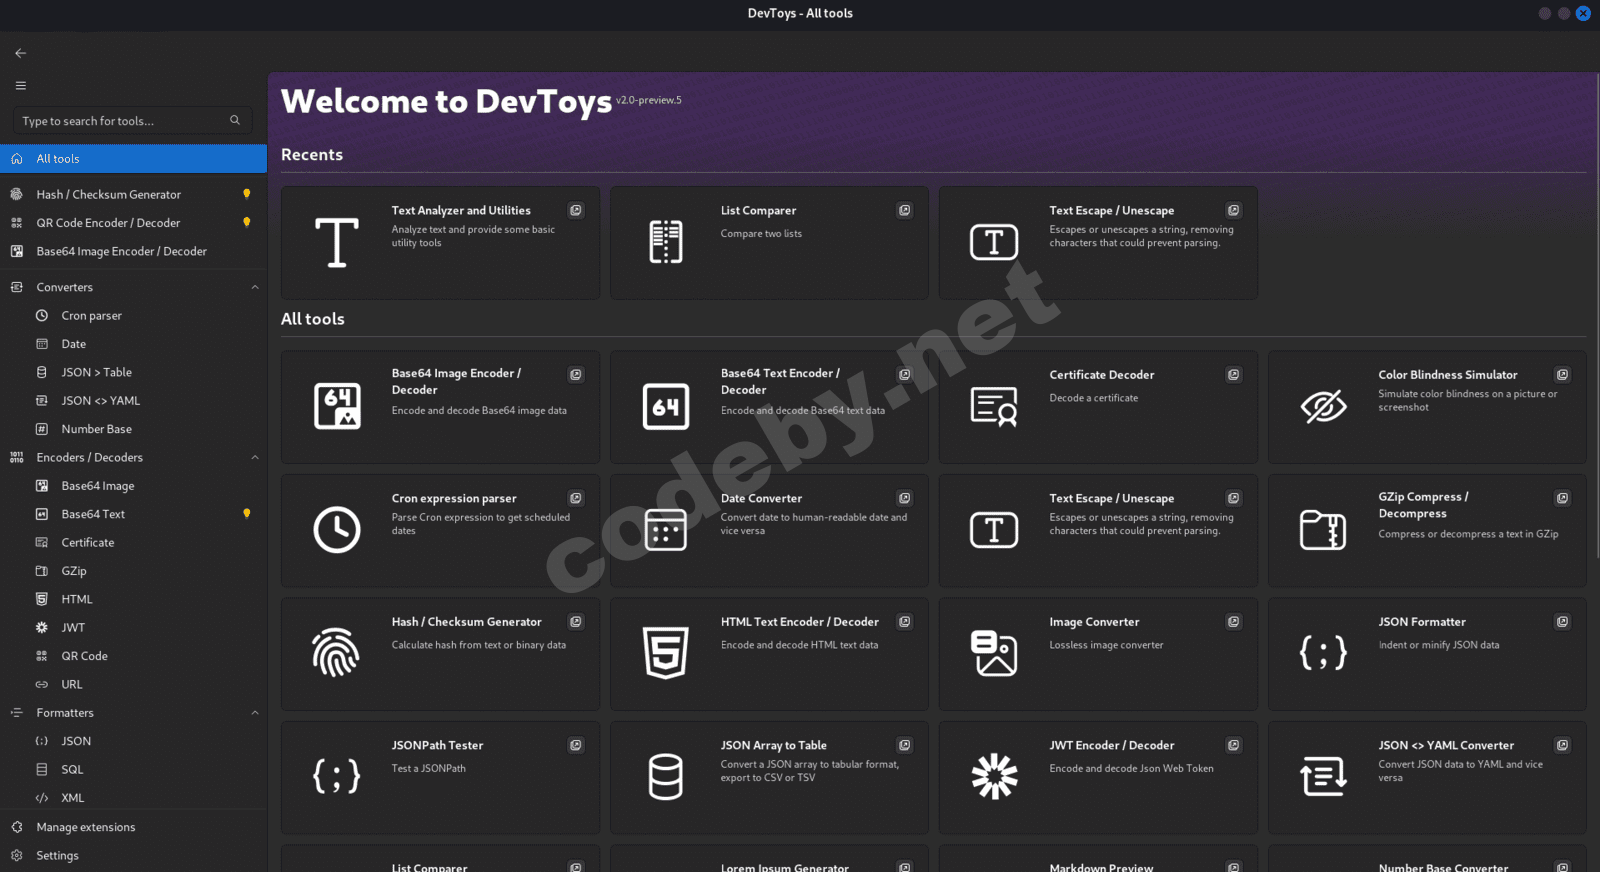Image resolution: width=1600 pixels, height=872 pixels.
Task: Click the back arrow above the sidebar
Action: [x=21, y=53]
